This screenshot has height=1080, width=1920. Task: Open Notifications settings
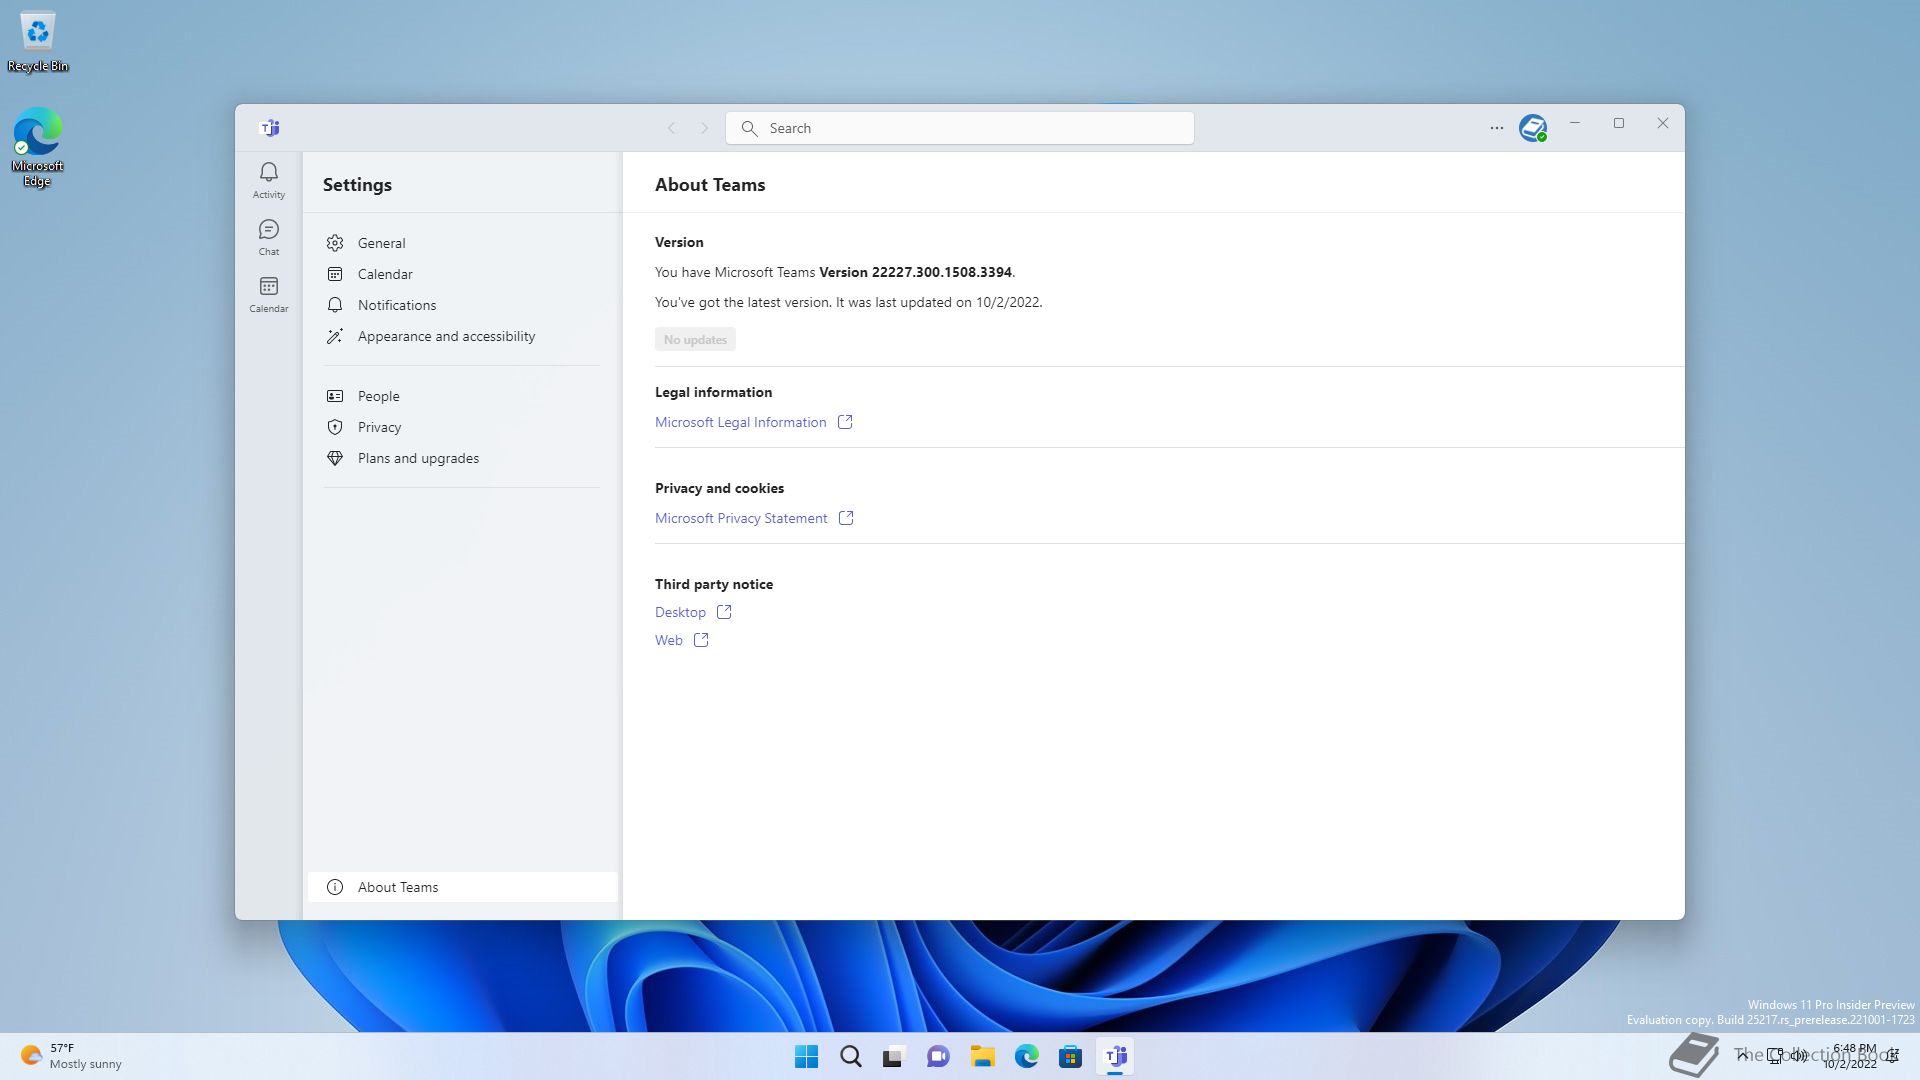click(396, 305)
